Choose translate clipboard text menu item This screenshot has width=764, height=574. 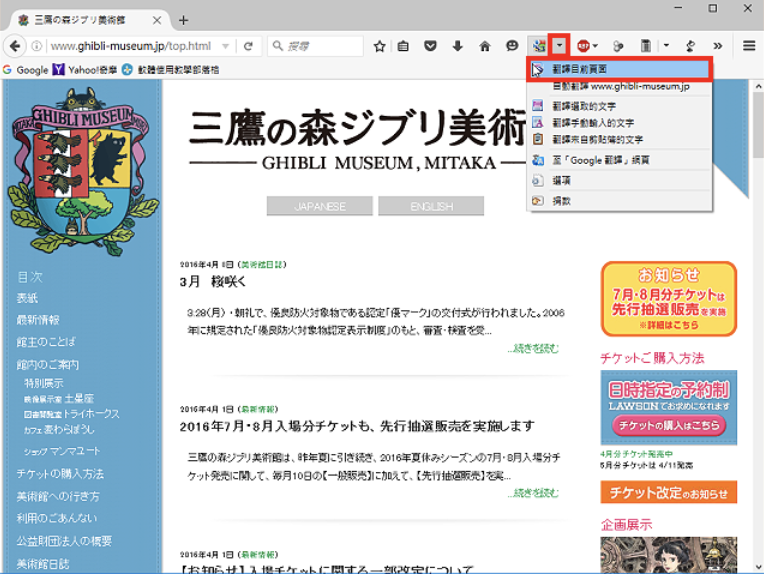620,139
